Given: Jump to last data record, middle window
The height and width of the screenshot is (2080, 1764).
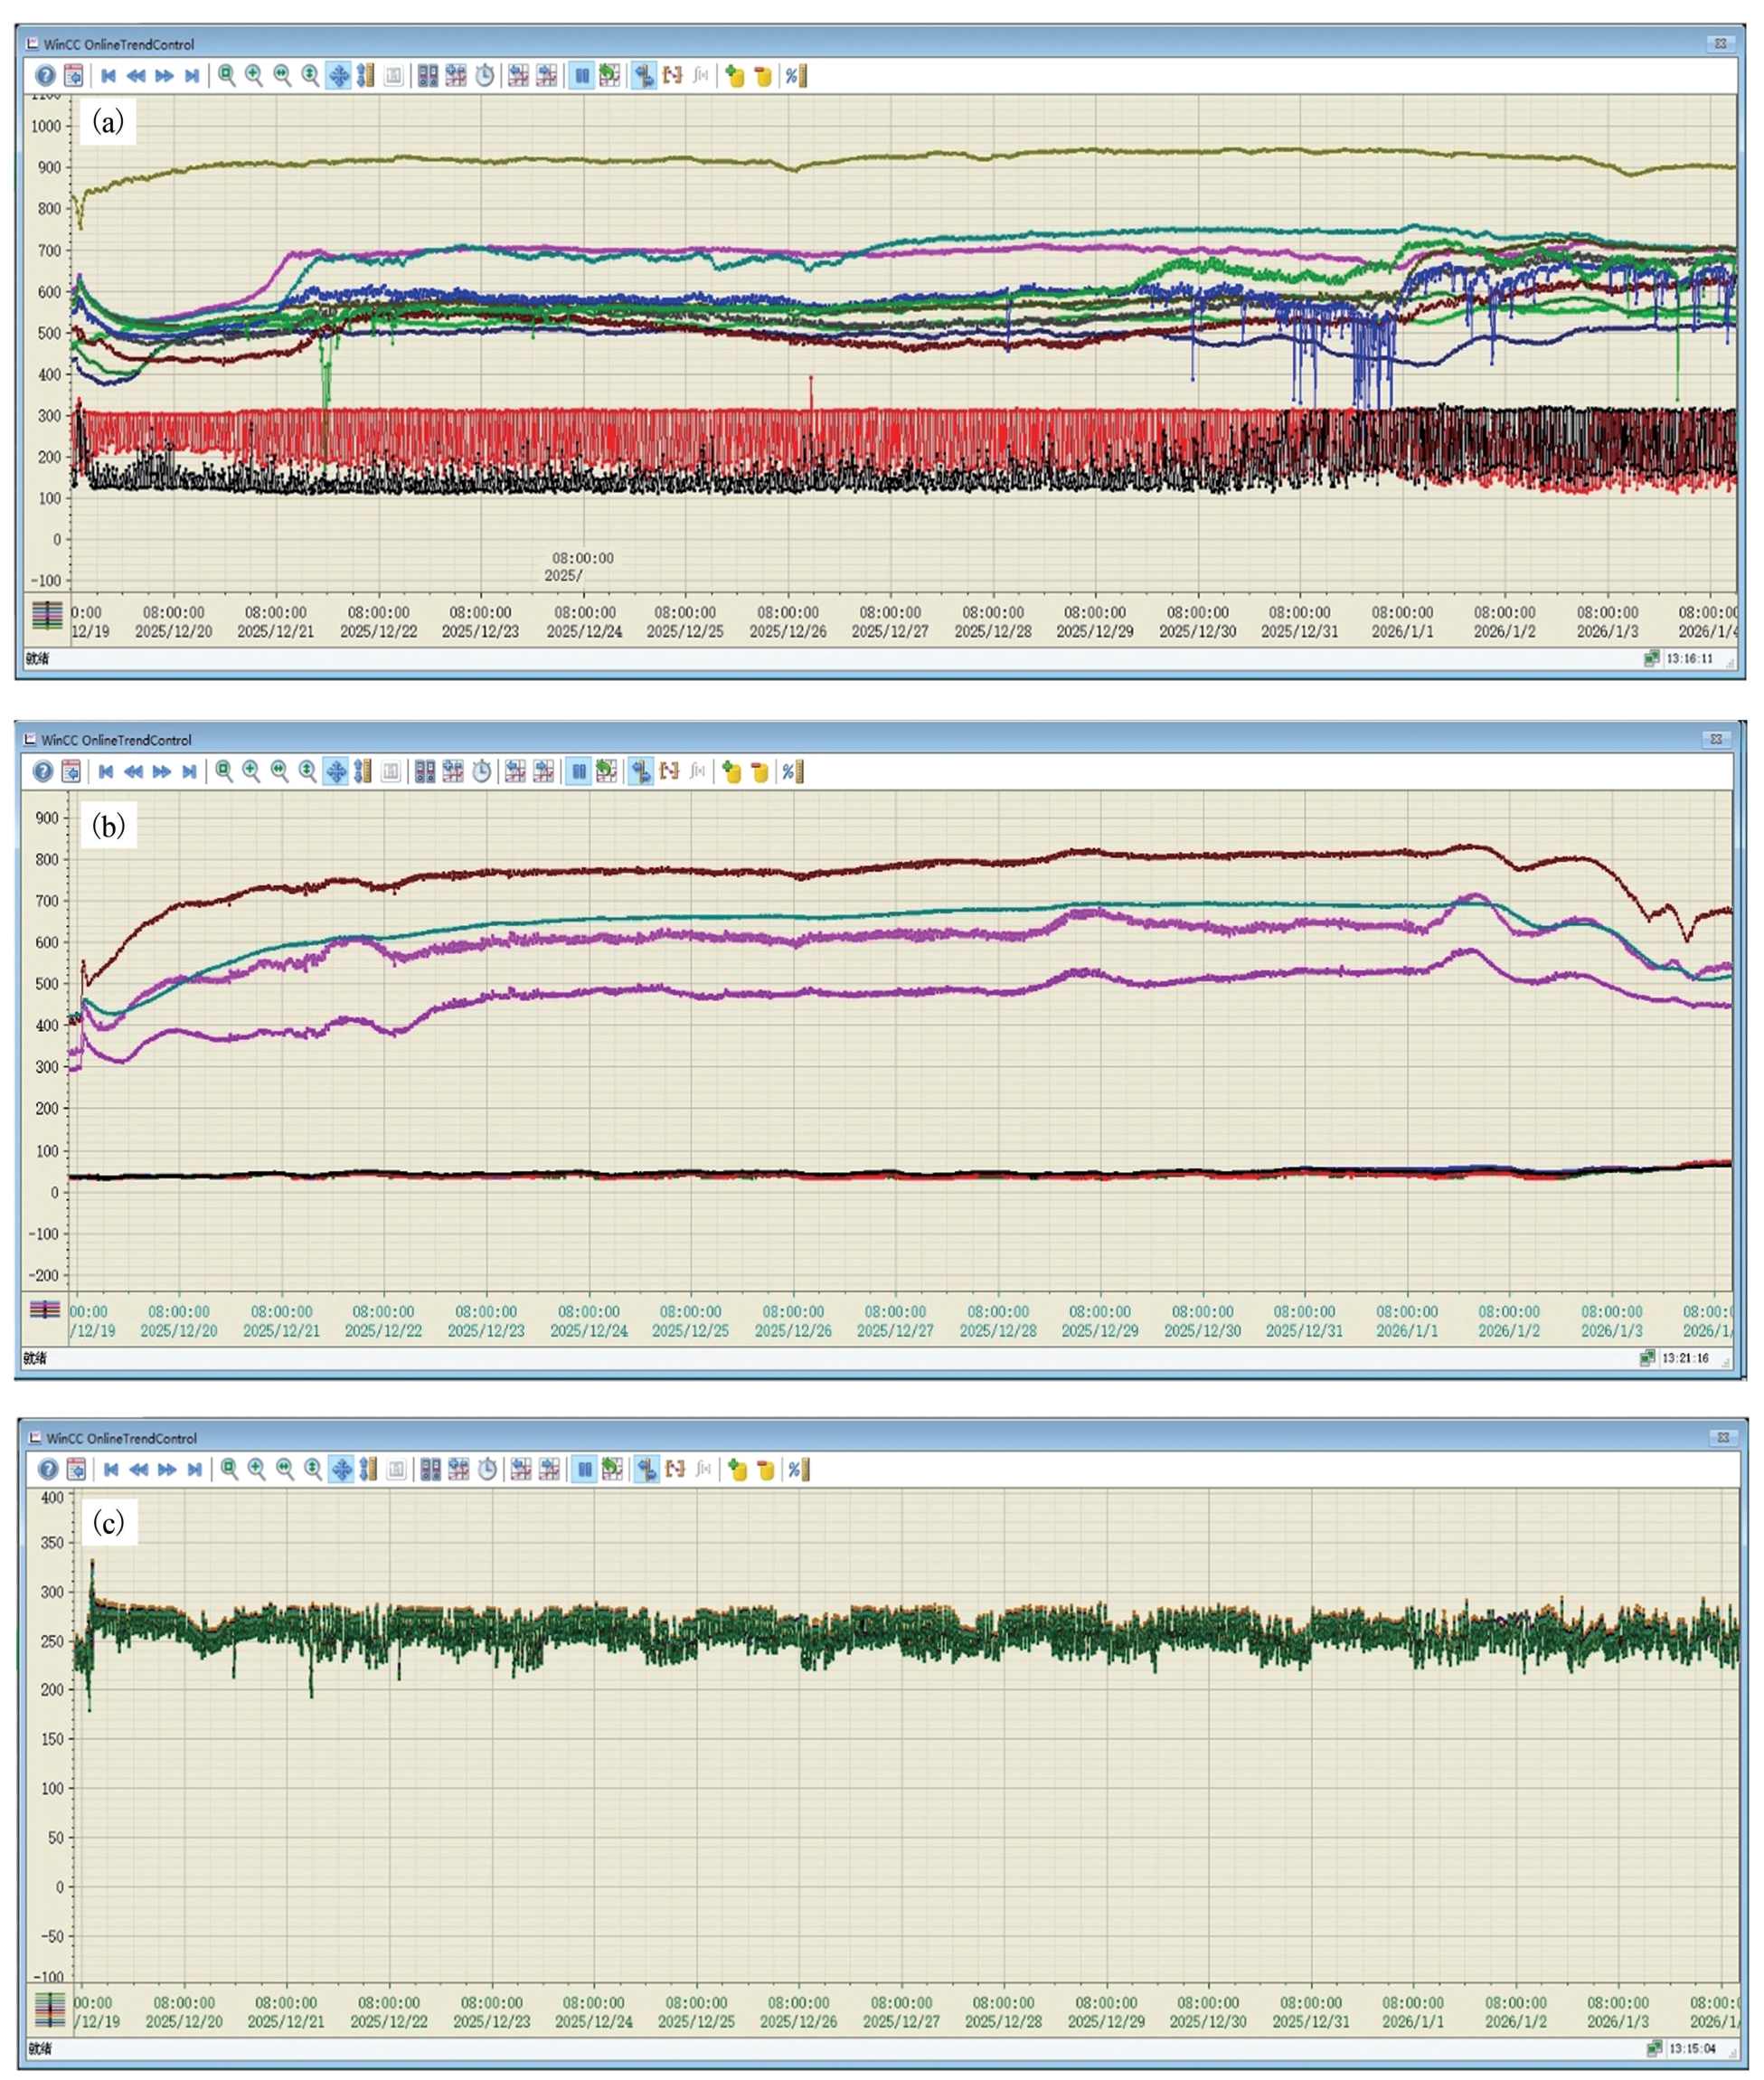Looking at the screenshot, I should (x=190, y=772).
